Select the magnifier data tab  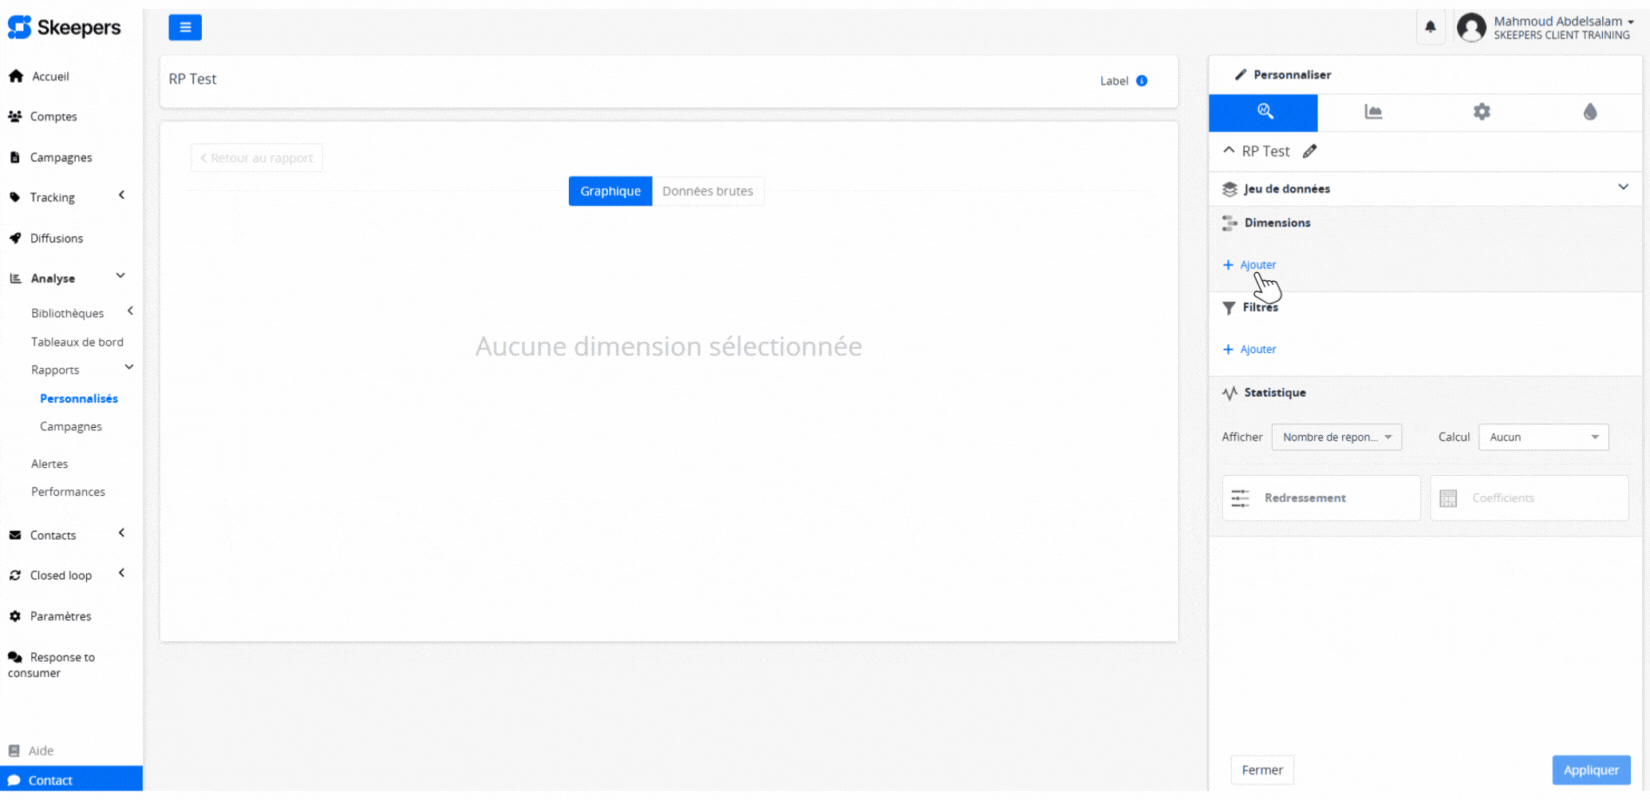pos(1264,112)
